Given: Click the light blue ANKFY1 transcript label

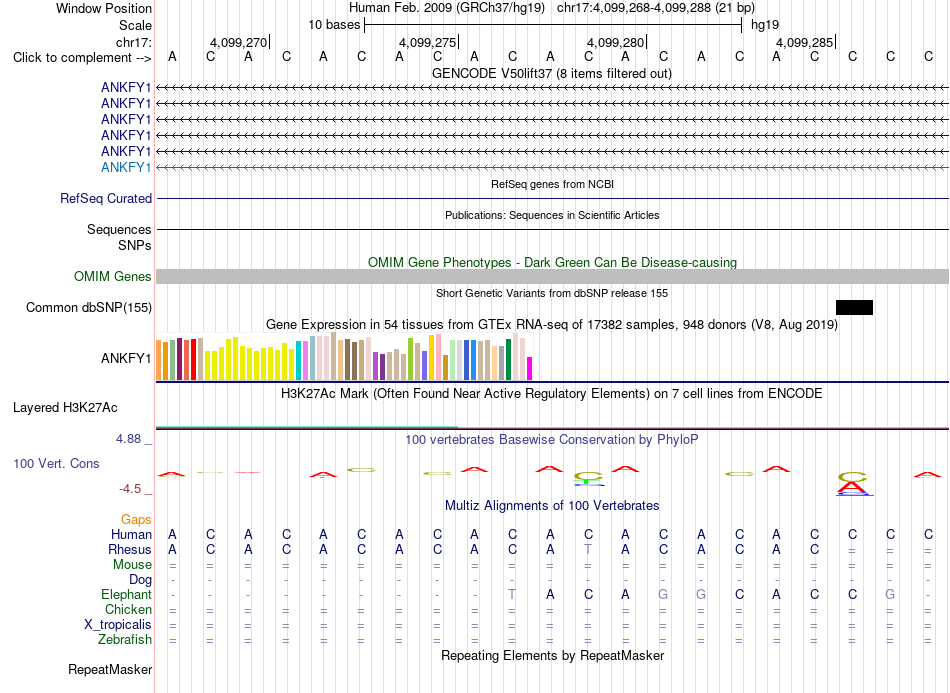Looking at the screenshot, I should (x=126, y=167).
